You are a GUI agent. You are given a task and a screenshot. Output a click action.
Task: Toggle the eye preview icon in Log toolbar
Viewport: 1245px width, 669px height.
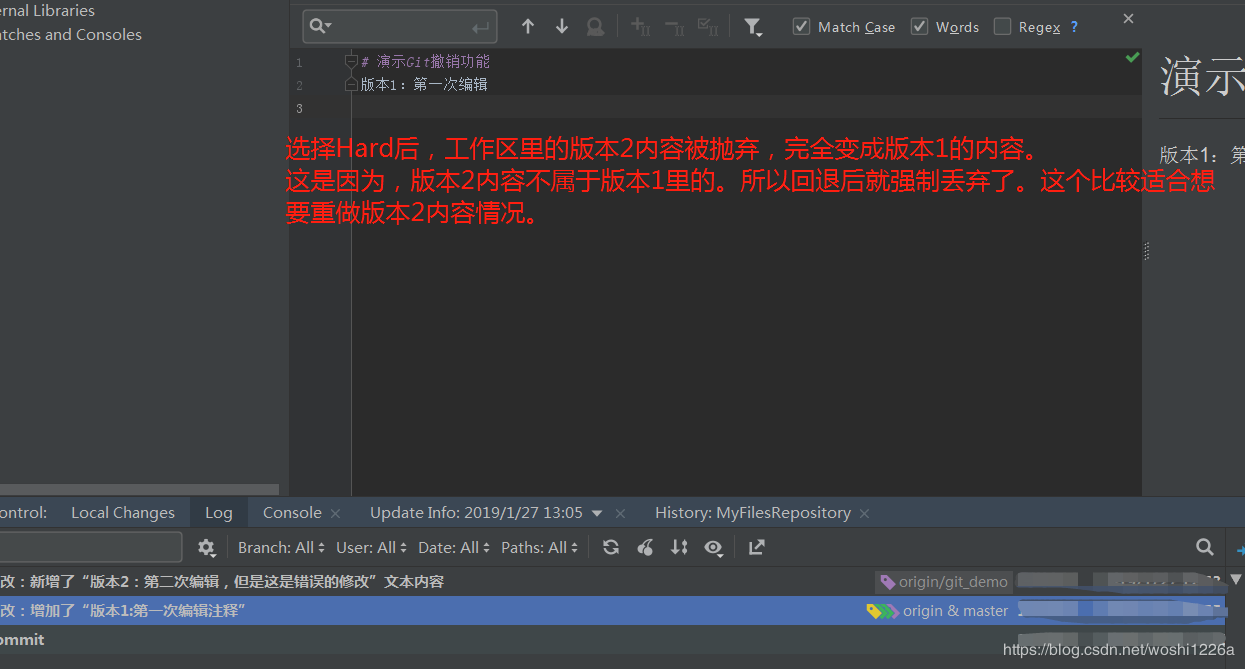[x=713, y=547]
